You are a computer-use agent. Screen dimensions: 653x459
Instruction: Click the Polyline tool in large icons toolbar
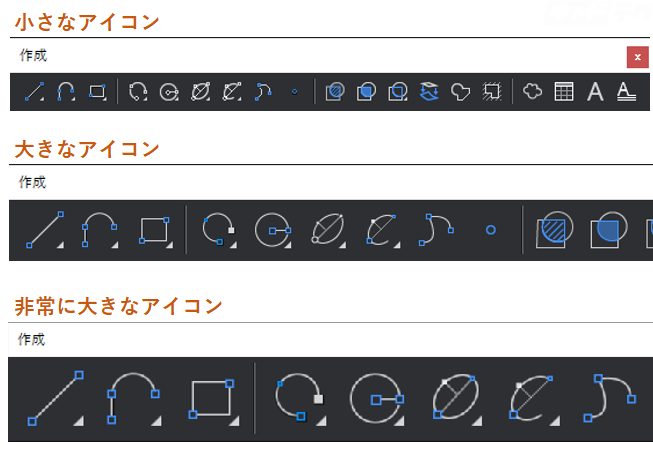[99, 230]
